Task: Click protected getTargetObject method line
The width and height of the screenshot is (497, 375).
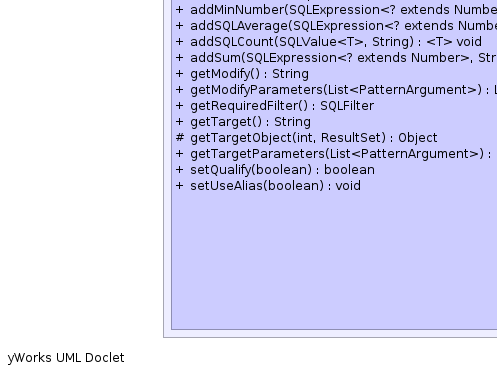Action: coord(307,138)
